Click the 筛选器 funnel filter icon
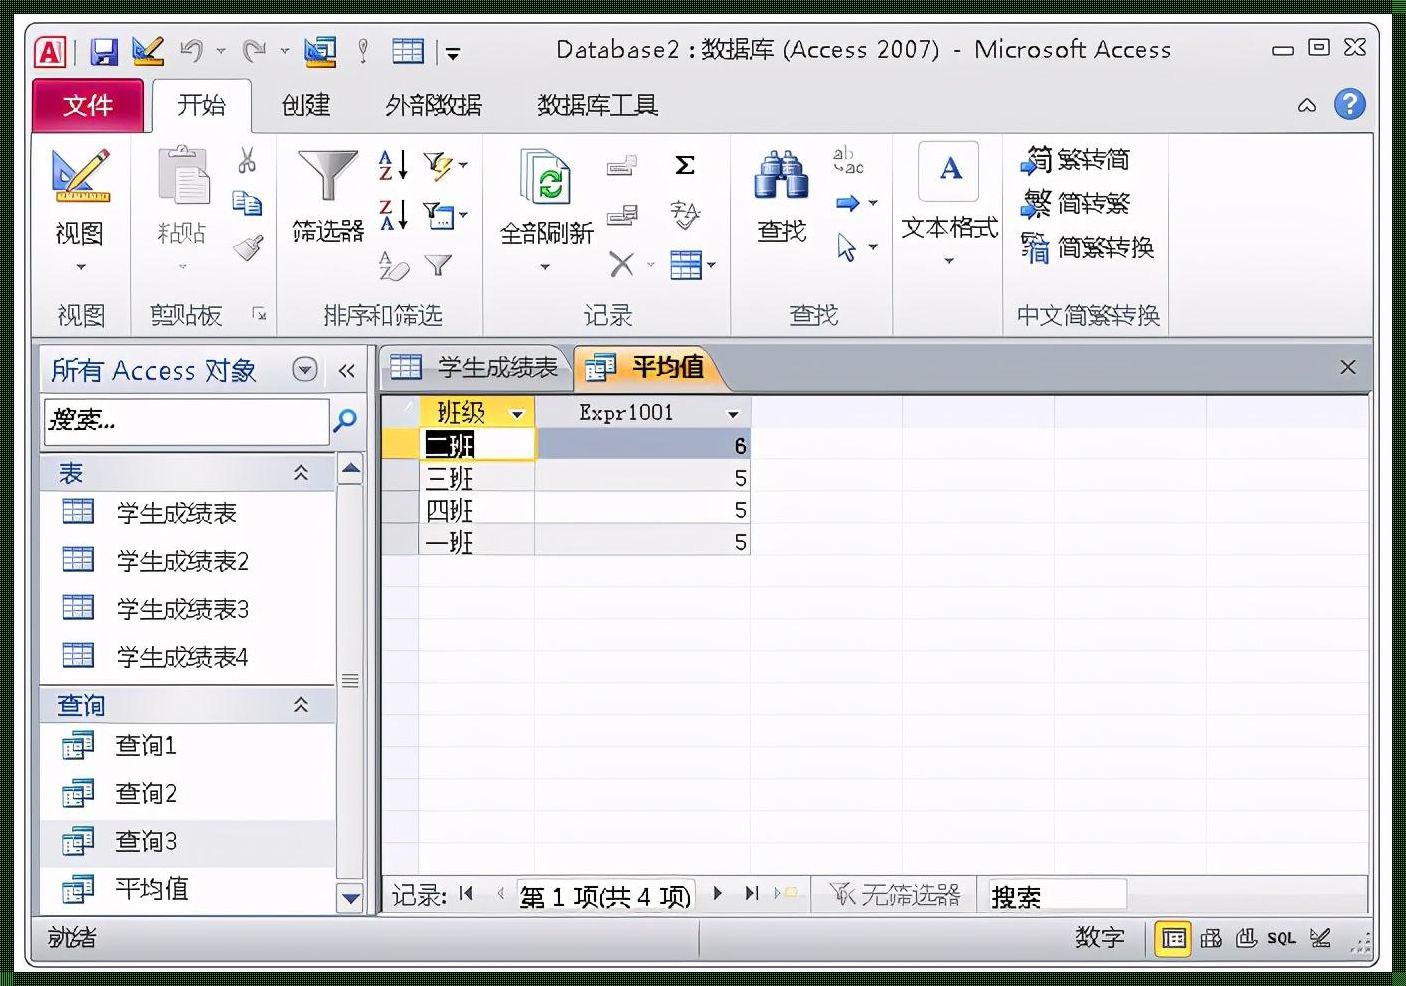1406x986 pixels. pyautogui.click(x=327, y=177)
